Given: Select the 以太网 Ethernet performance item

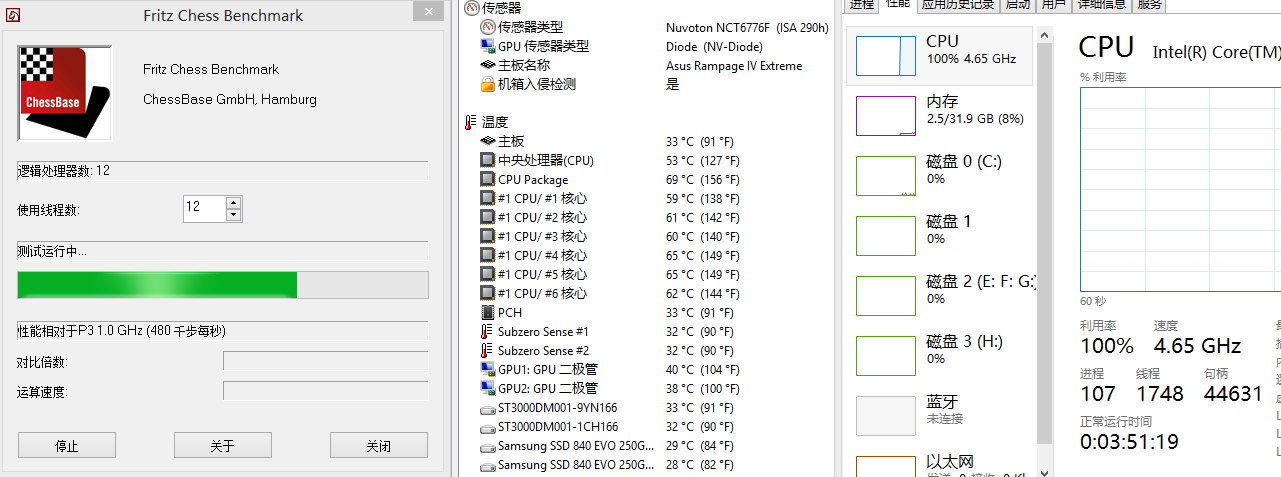Looking at the screenshot, I should (x=941, y=464).
